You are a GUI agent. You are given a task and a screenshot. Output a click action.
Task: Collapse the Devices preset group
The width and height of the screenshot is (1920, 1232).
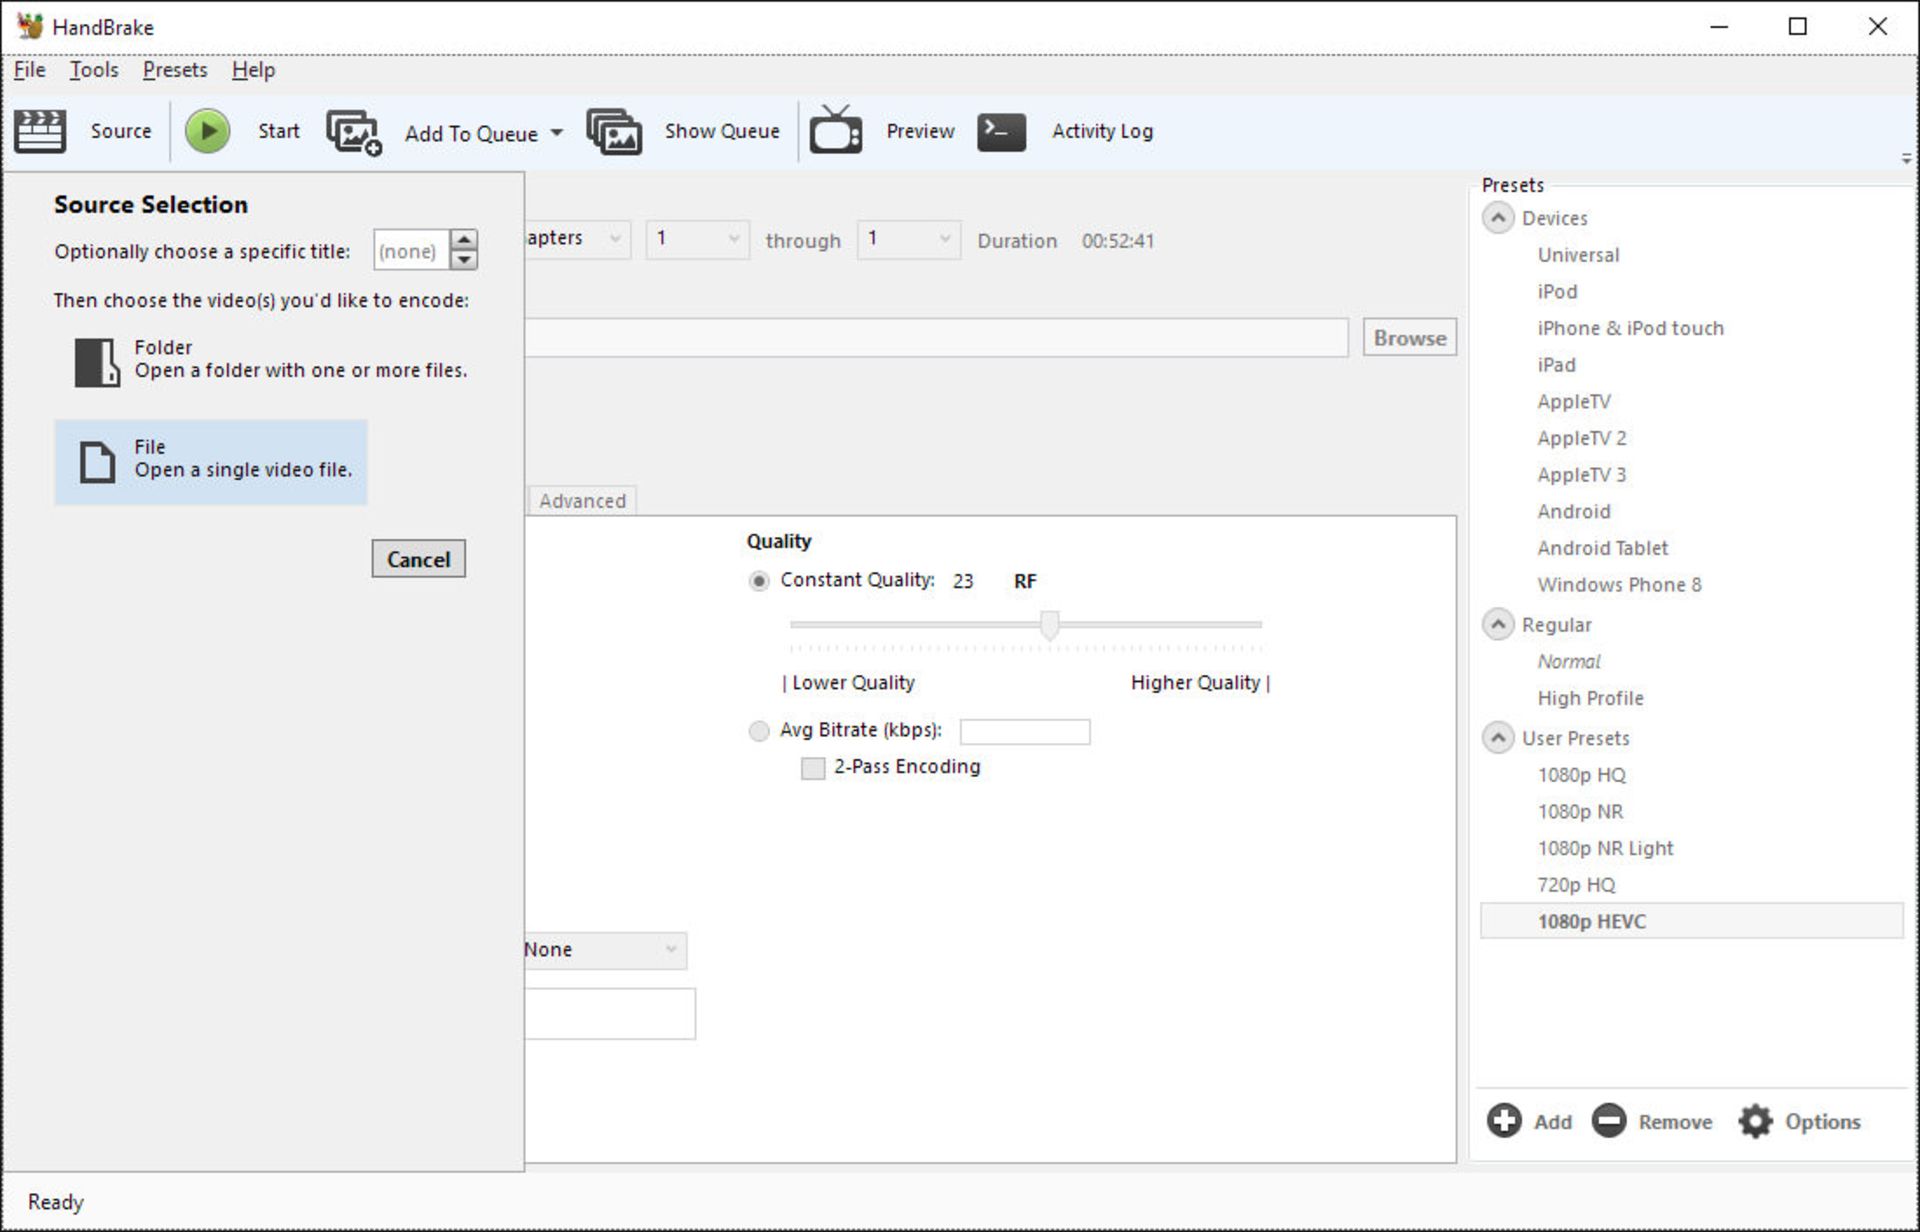1497,218
